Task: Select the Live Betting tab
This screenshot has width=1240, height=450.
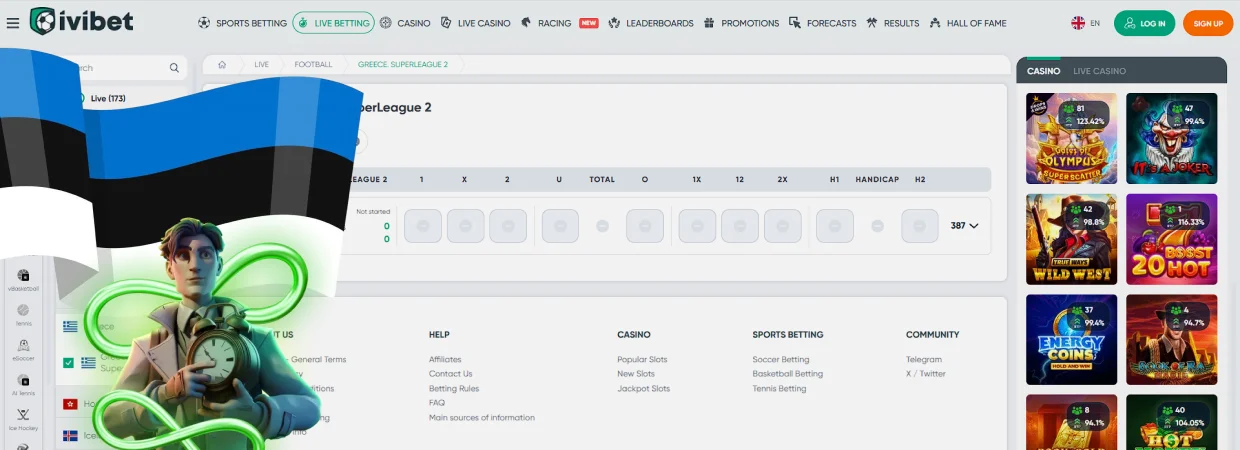Action: click(x=333, y=23)
